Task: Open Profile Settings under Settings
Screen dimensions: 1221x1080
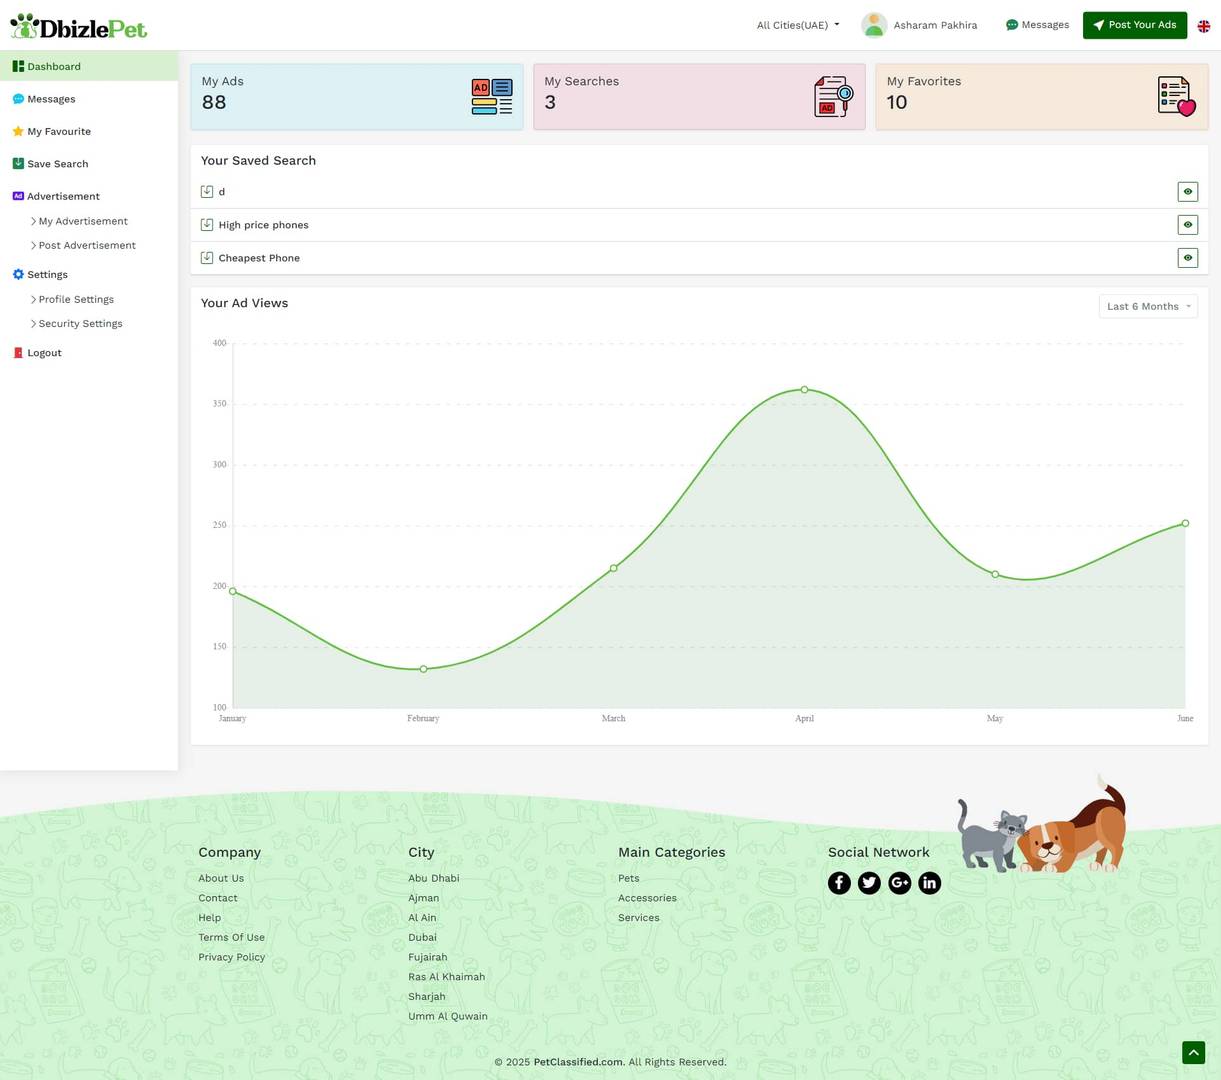Action: [x=75, y=299]
